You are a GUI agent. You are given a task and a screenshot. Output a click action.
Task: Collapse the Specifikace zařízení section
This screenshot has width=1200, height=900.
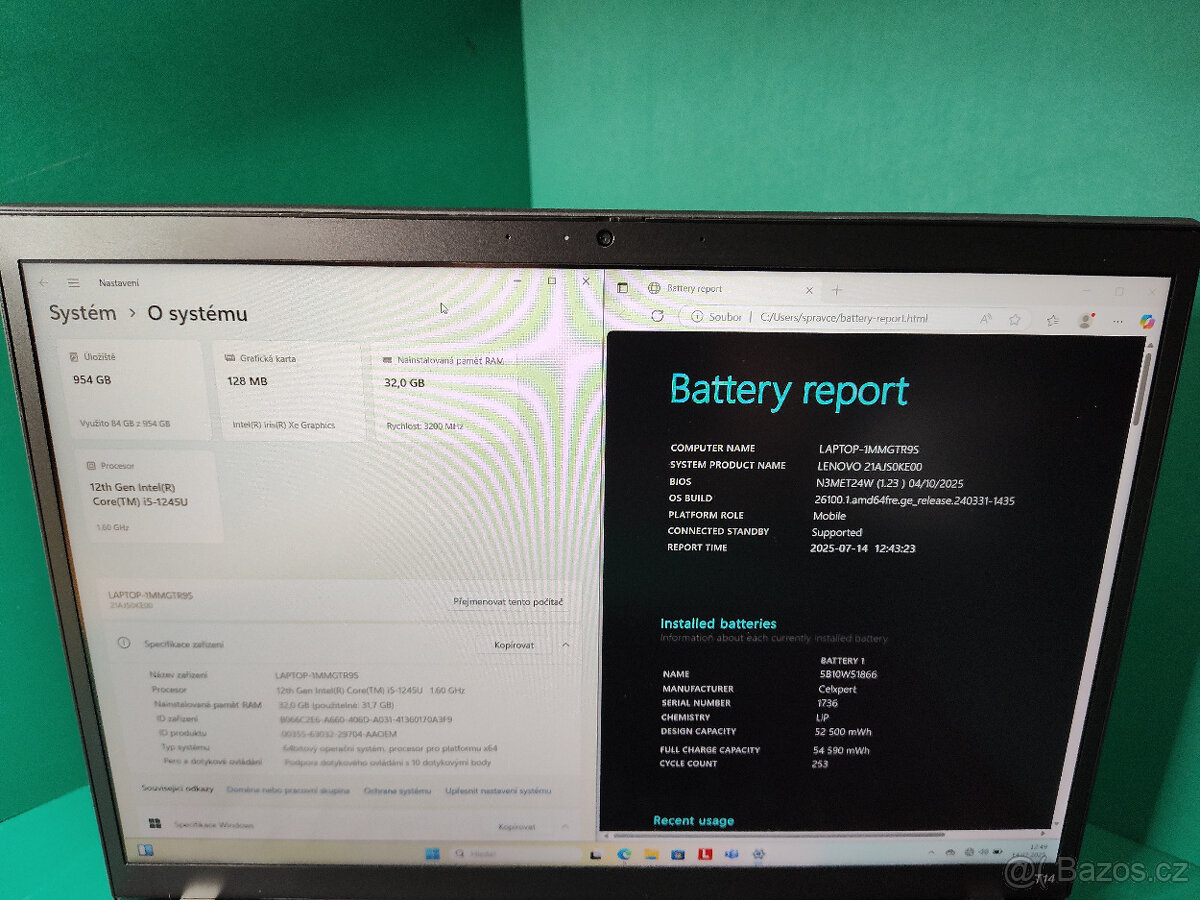(565, 645)
